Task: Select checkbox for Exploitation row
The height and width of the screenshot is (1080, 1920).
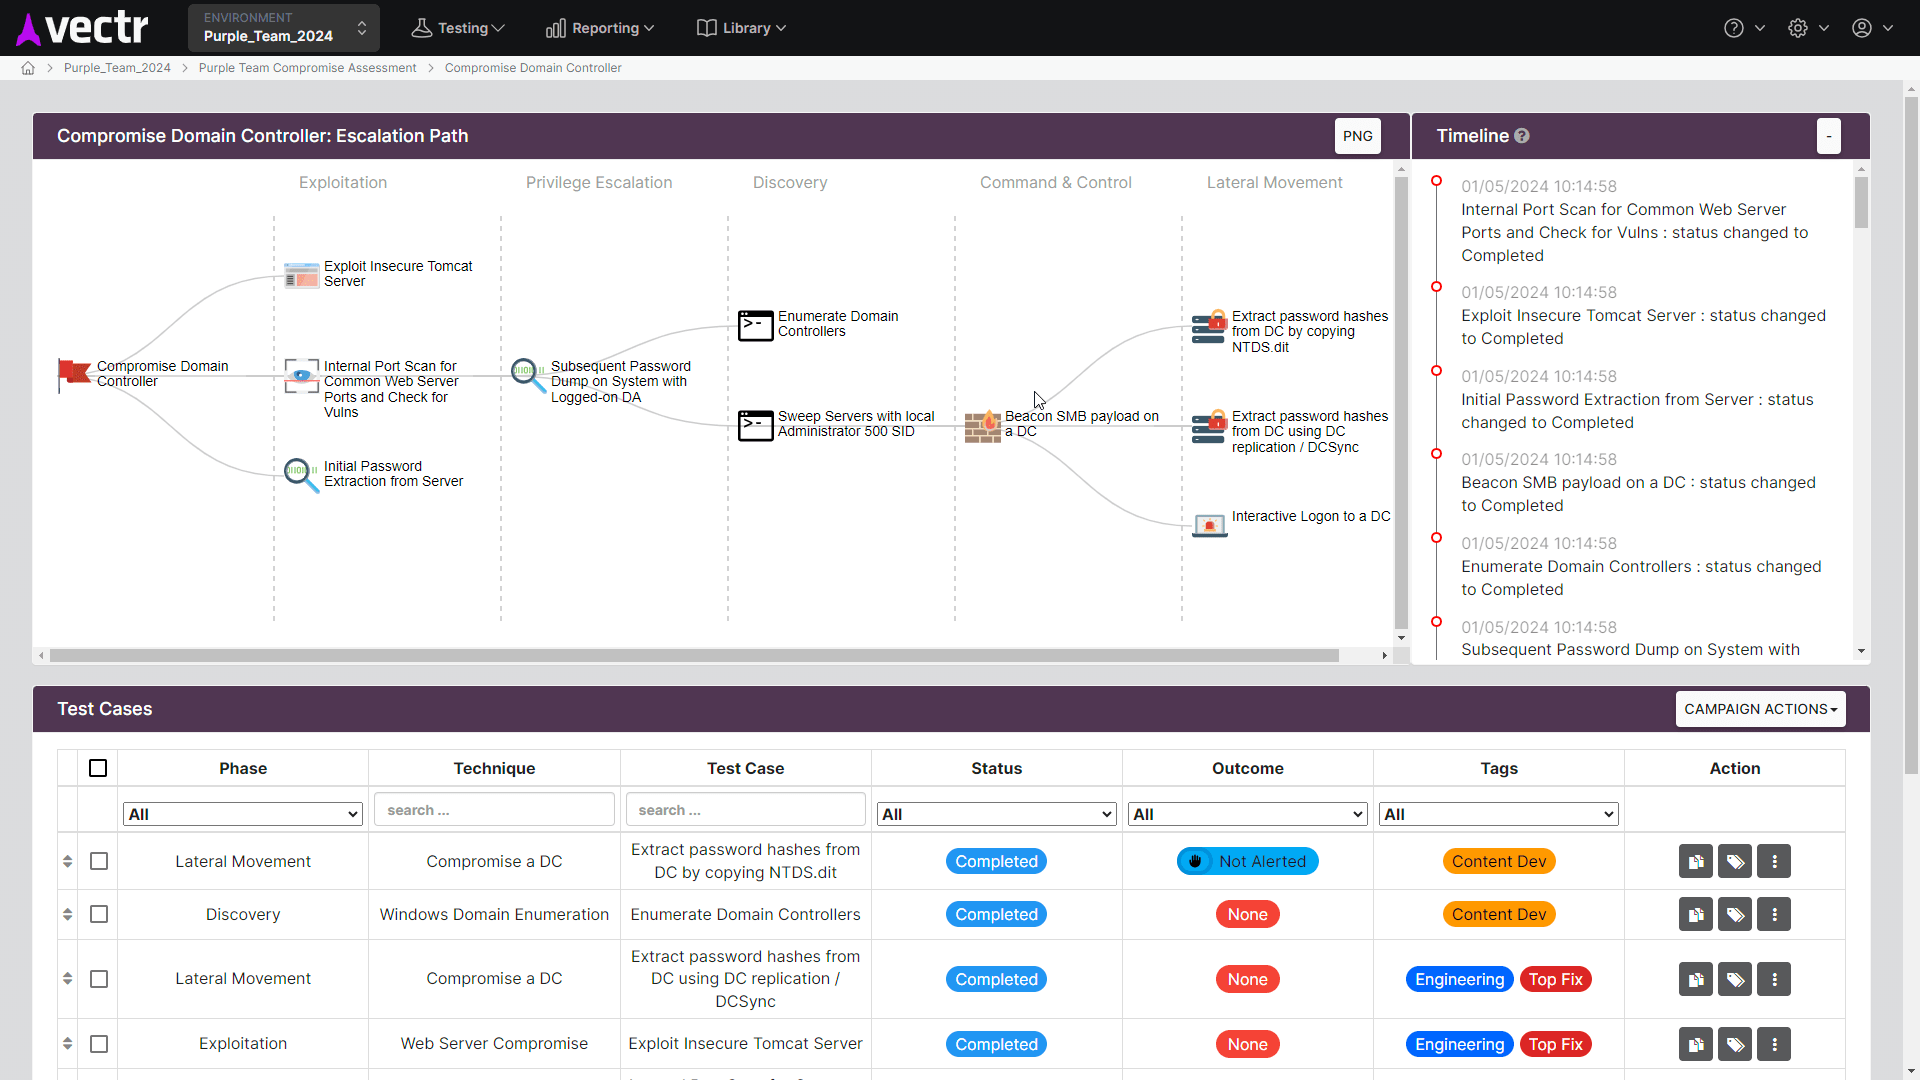Action: (99, 1044)
